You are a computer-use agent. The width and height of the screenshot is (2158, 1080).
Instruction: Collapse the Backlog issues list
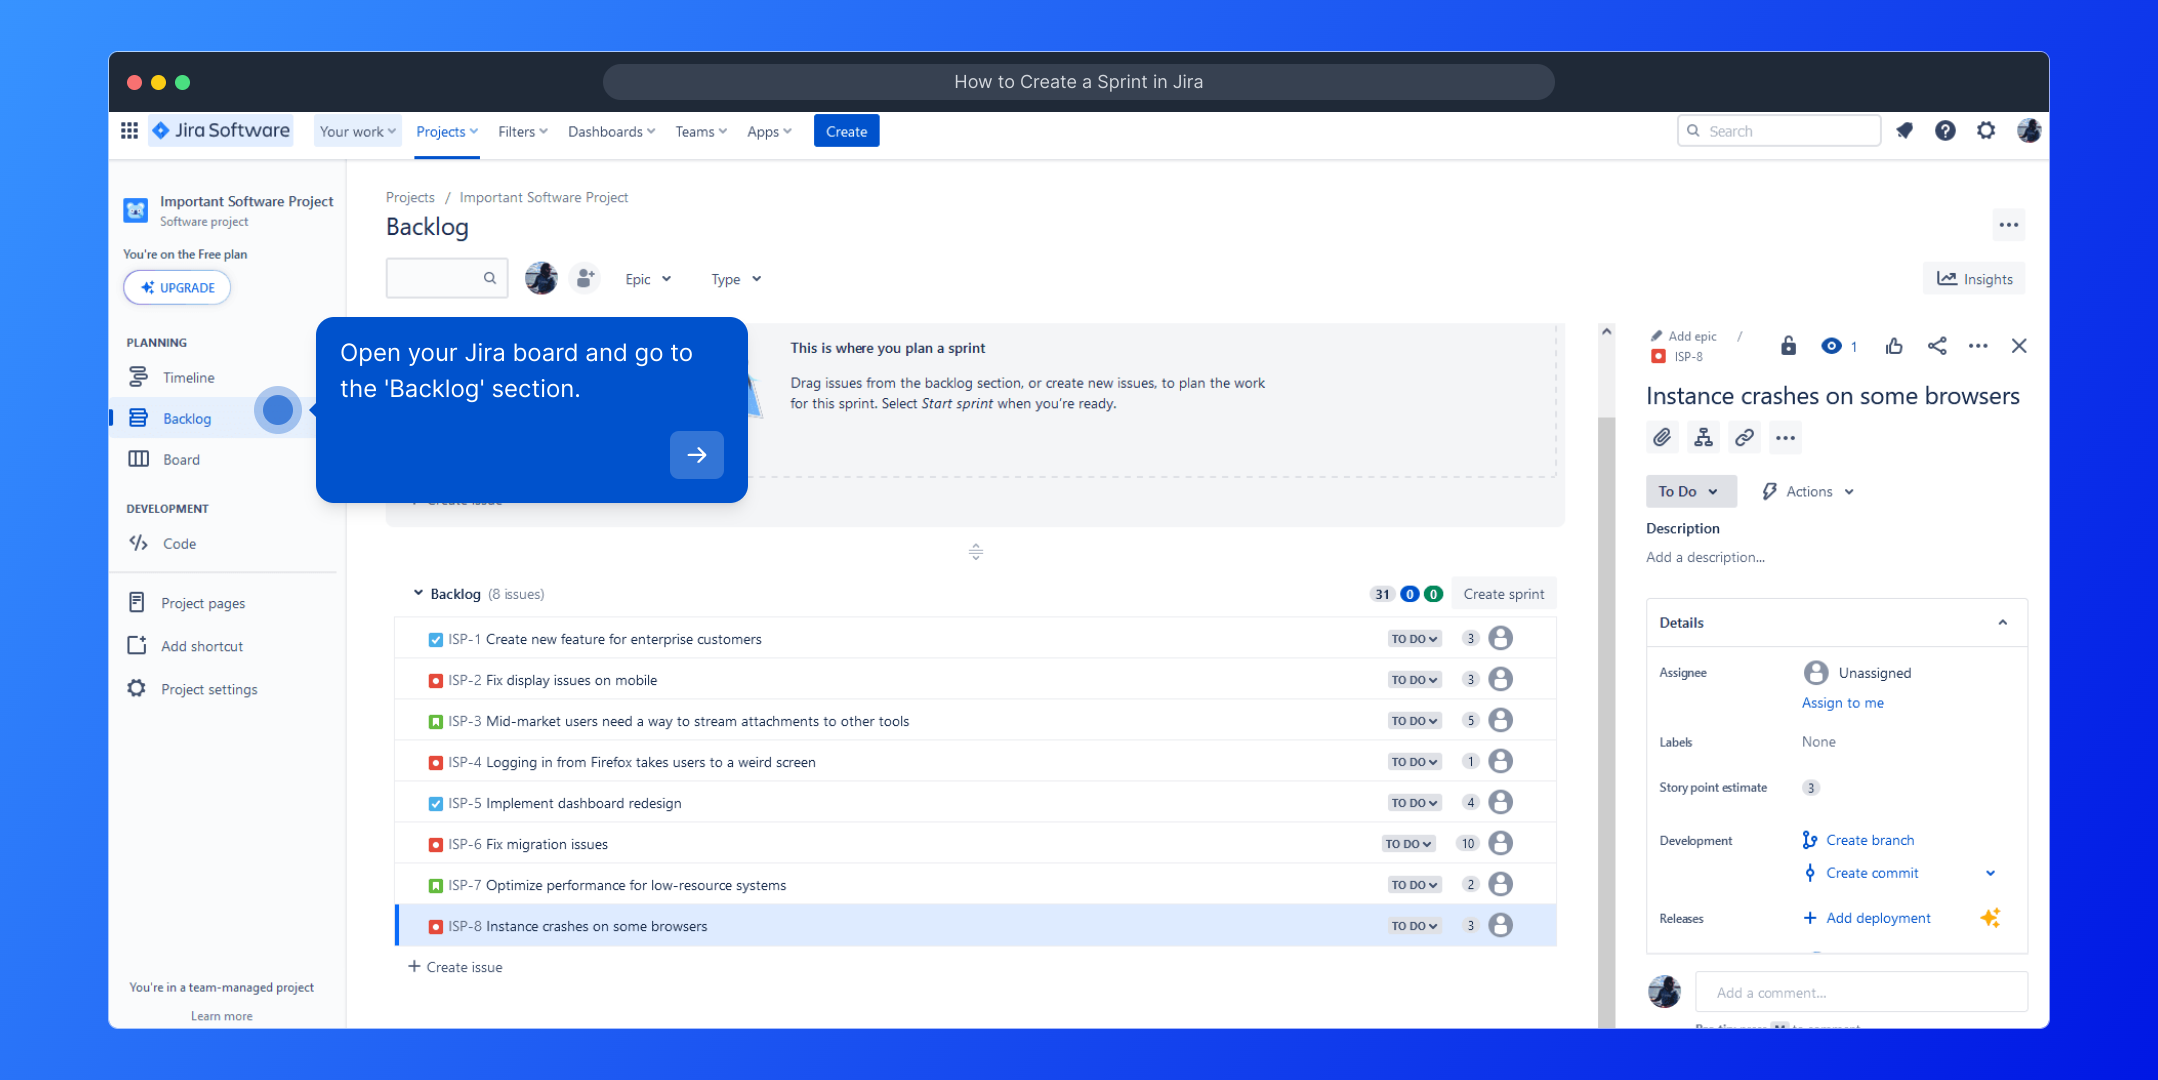click(x=418, y=593)
